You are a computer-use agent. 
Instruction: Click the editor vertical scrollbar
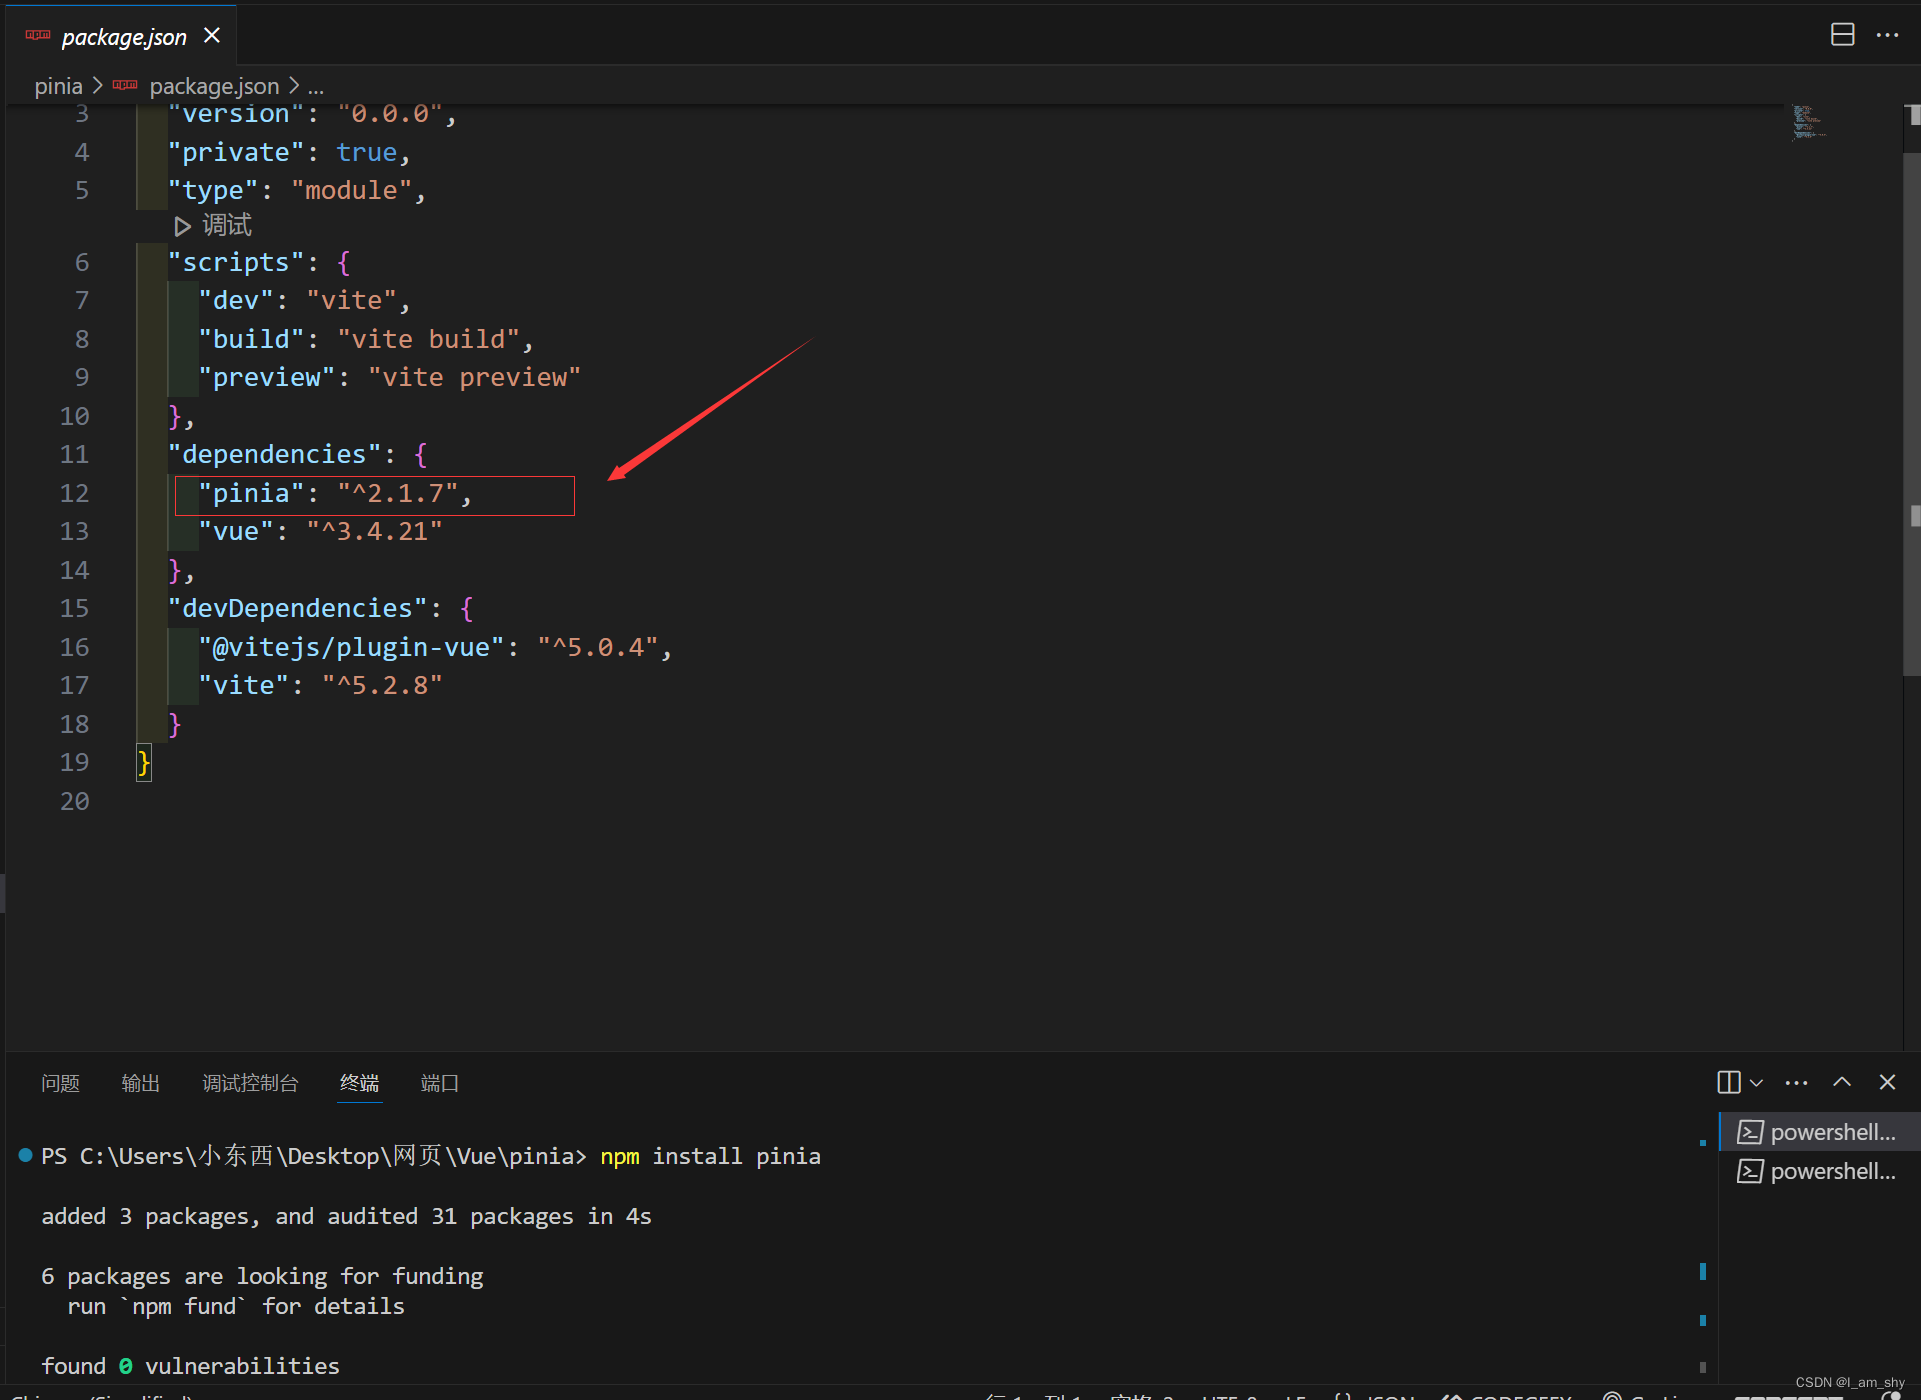point(1911,400)
